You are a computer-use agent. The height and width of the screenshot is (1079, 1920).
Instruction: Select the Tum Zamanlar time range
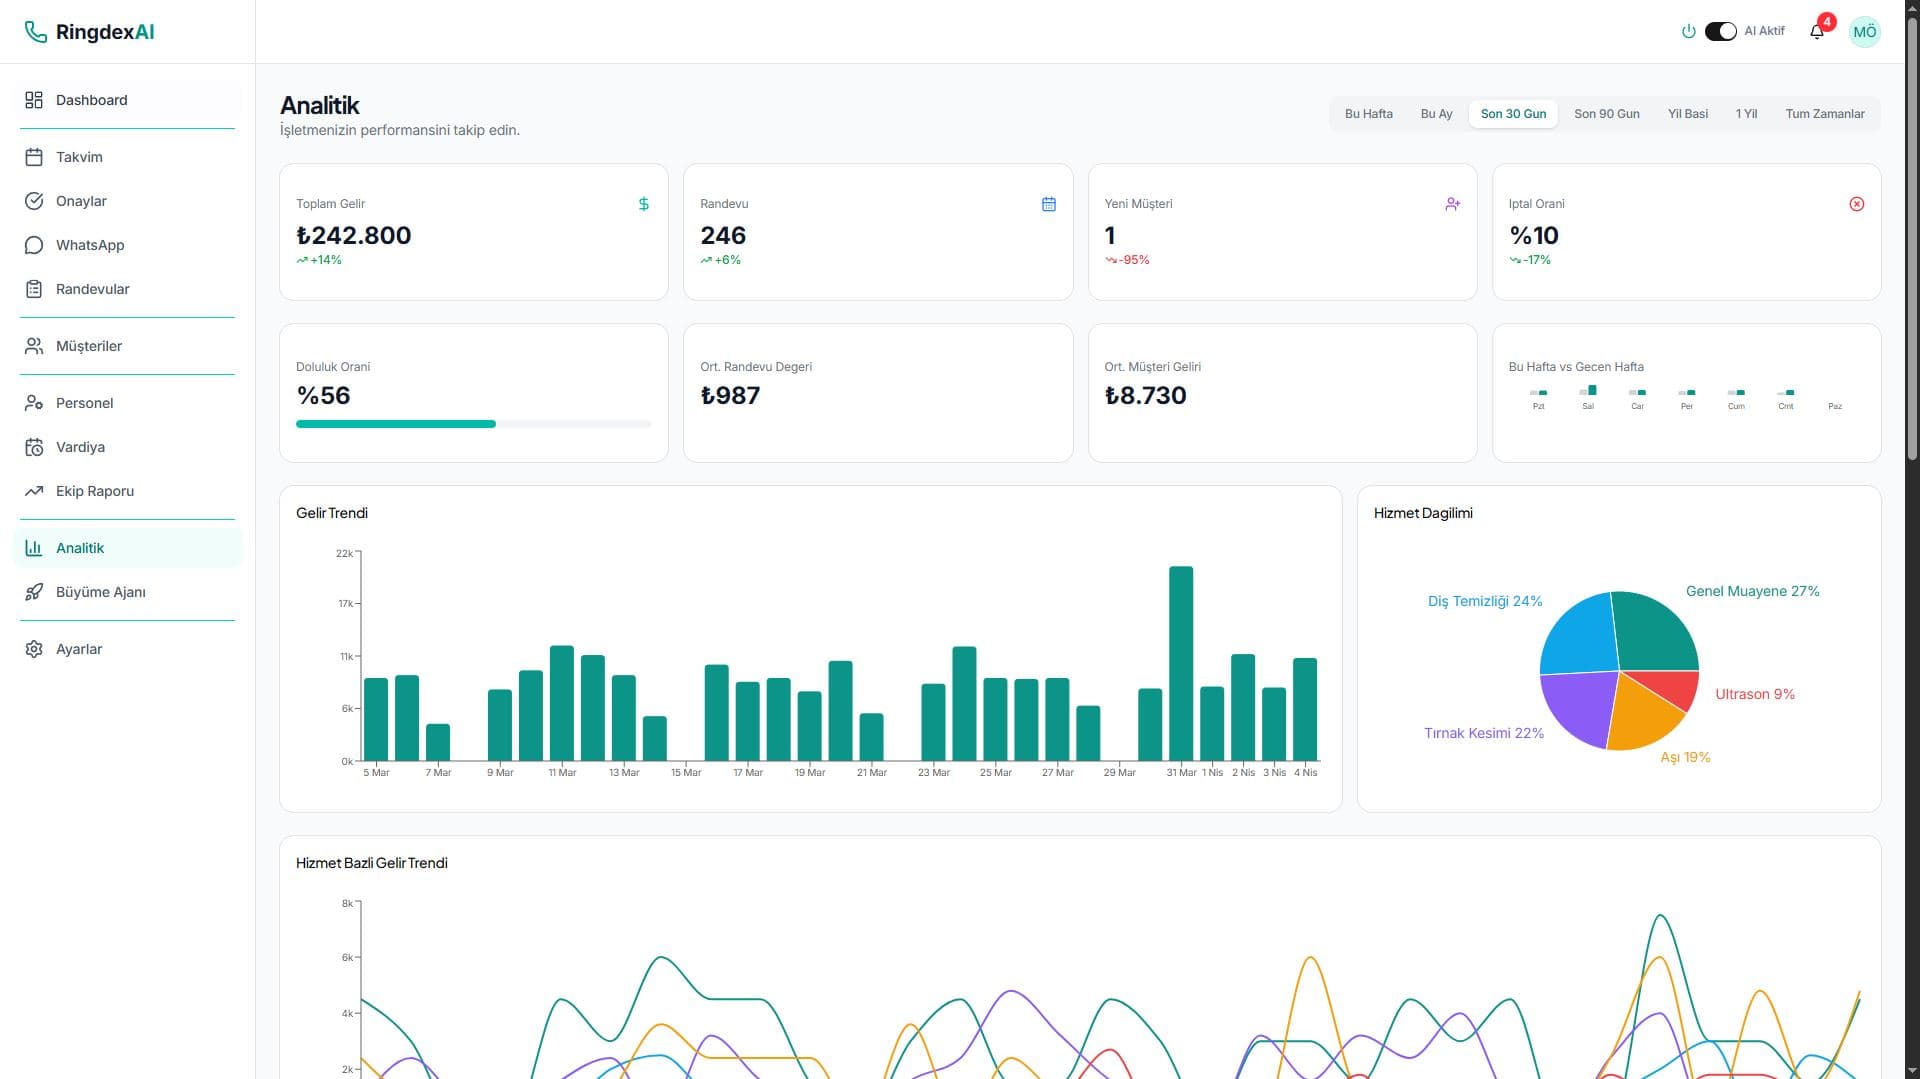point(1825,114)
